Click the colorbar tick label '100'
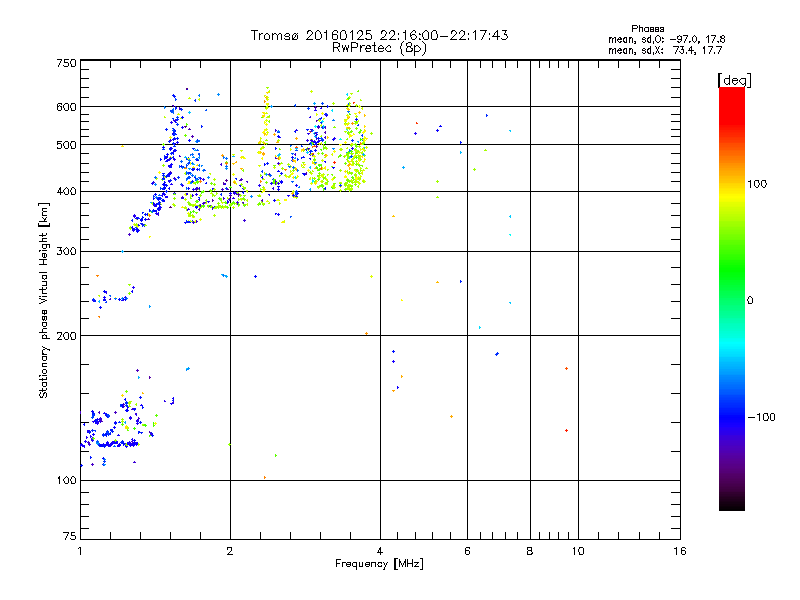Screen dimensions: 800x600 757,184
